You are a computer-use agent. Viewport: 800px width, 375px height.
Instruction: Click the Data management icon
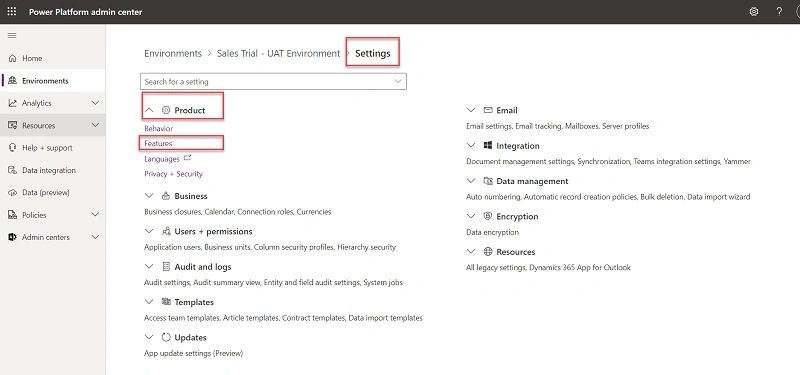pos(488,181)
